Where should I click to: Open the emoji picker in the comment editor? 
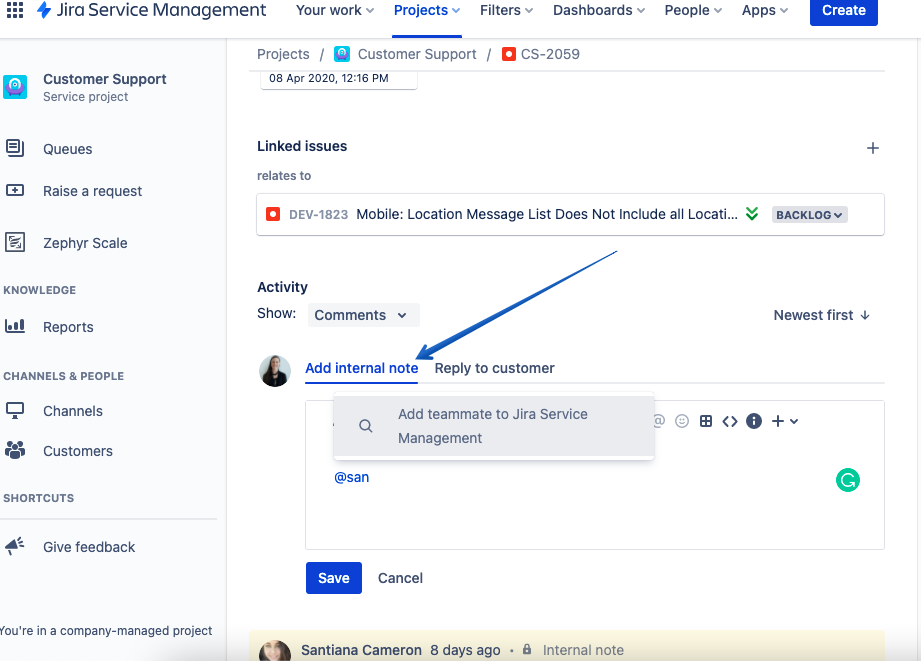(x=682, y=421)
